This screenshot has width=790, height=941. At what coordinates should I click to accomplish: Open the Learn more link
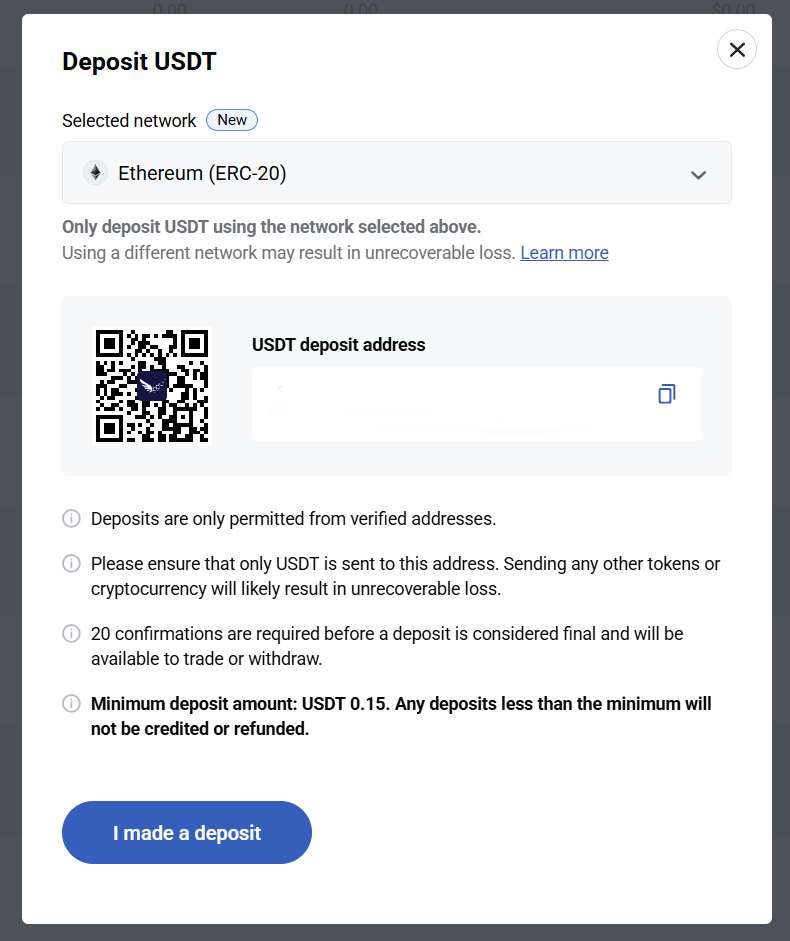[564, 253]
